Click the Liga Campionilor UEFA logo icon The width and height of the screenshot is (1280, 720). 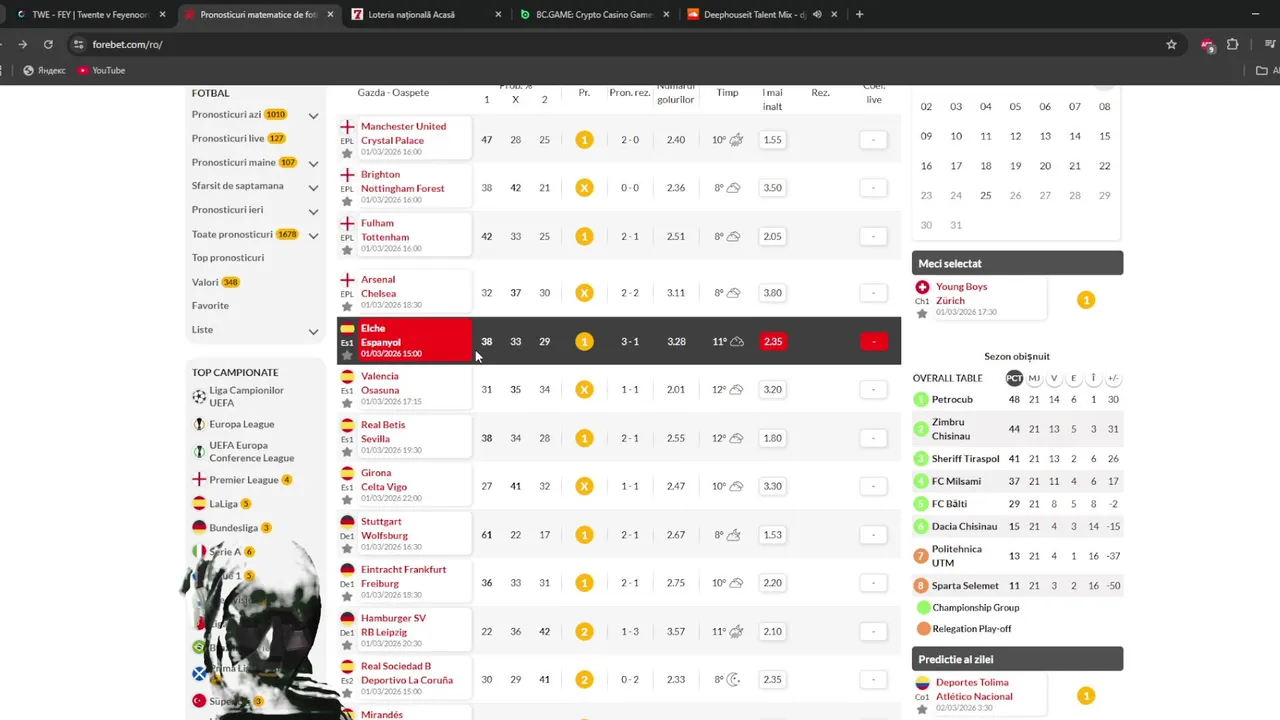(x=200, y=396)
